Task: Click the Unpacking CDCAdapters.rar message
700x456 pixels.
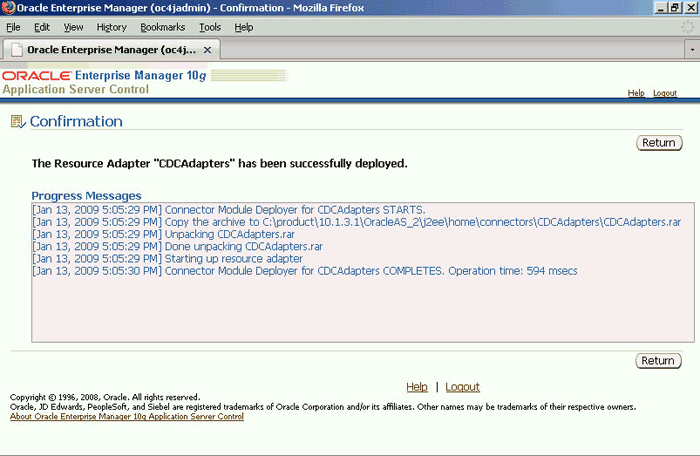Action: click(x=163, y=234)
